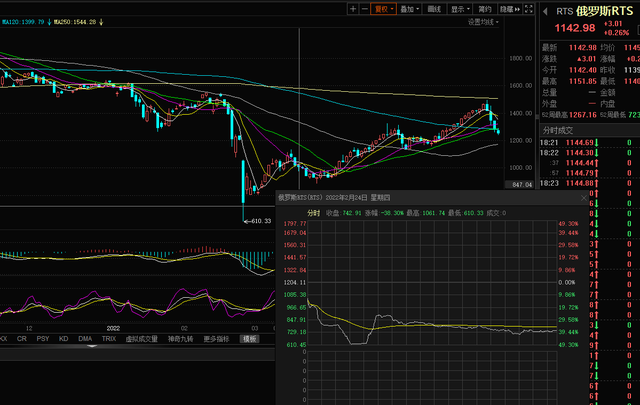
Task: Click 收盘:742.91 in popup header
Action: 344,213
